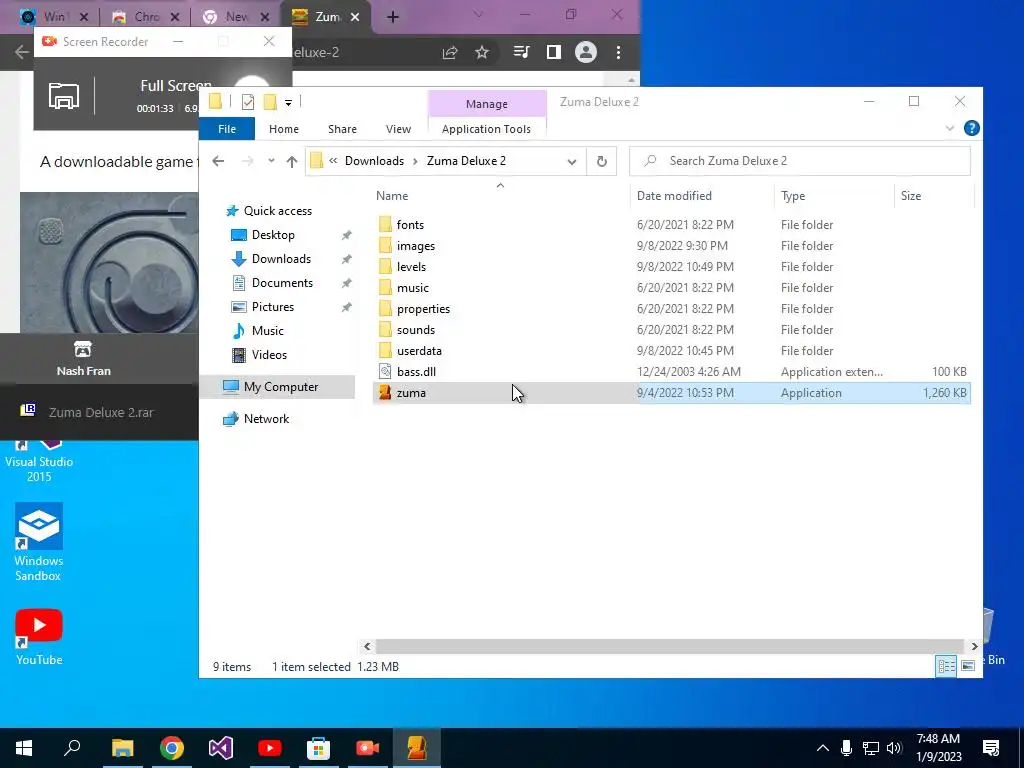Viewport: 1024px width, 768px height.
Task: Expand the ribbon with the chevron
Action: [950, 128]
